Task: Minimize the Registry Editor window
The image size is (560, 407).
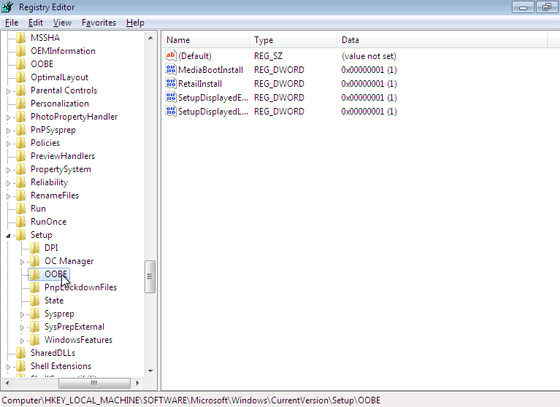Action: point(523,7)
